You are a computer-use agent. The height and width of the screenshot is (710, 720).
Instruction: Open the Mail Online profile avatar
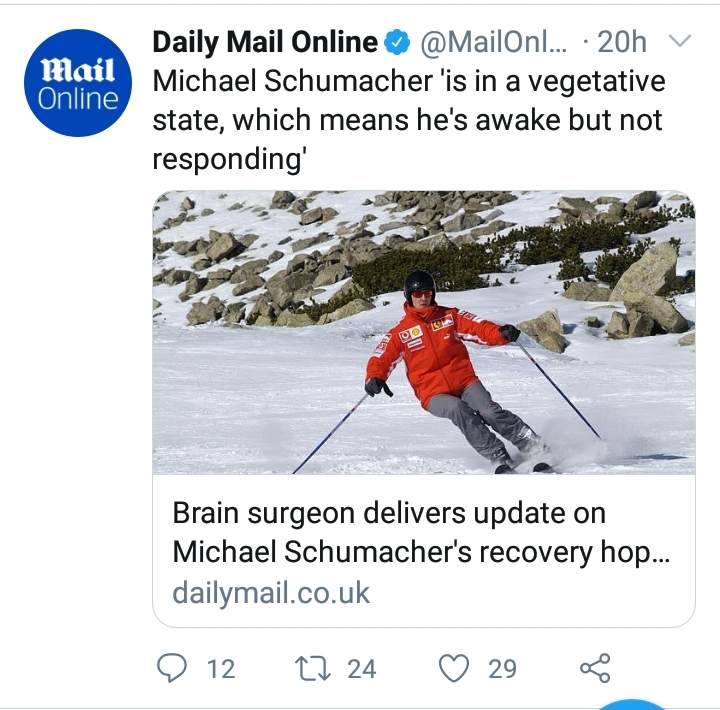(x=79, y=83)
